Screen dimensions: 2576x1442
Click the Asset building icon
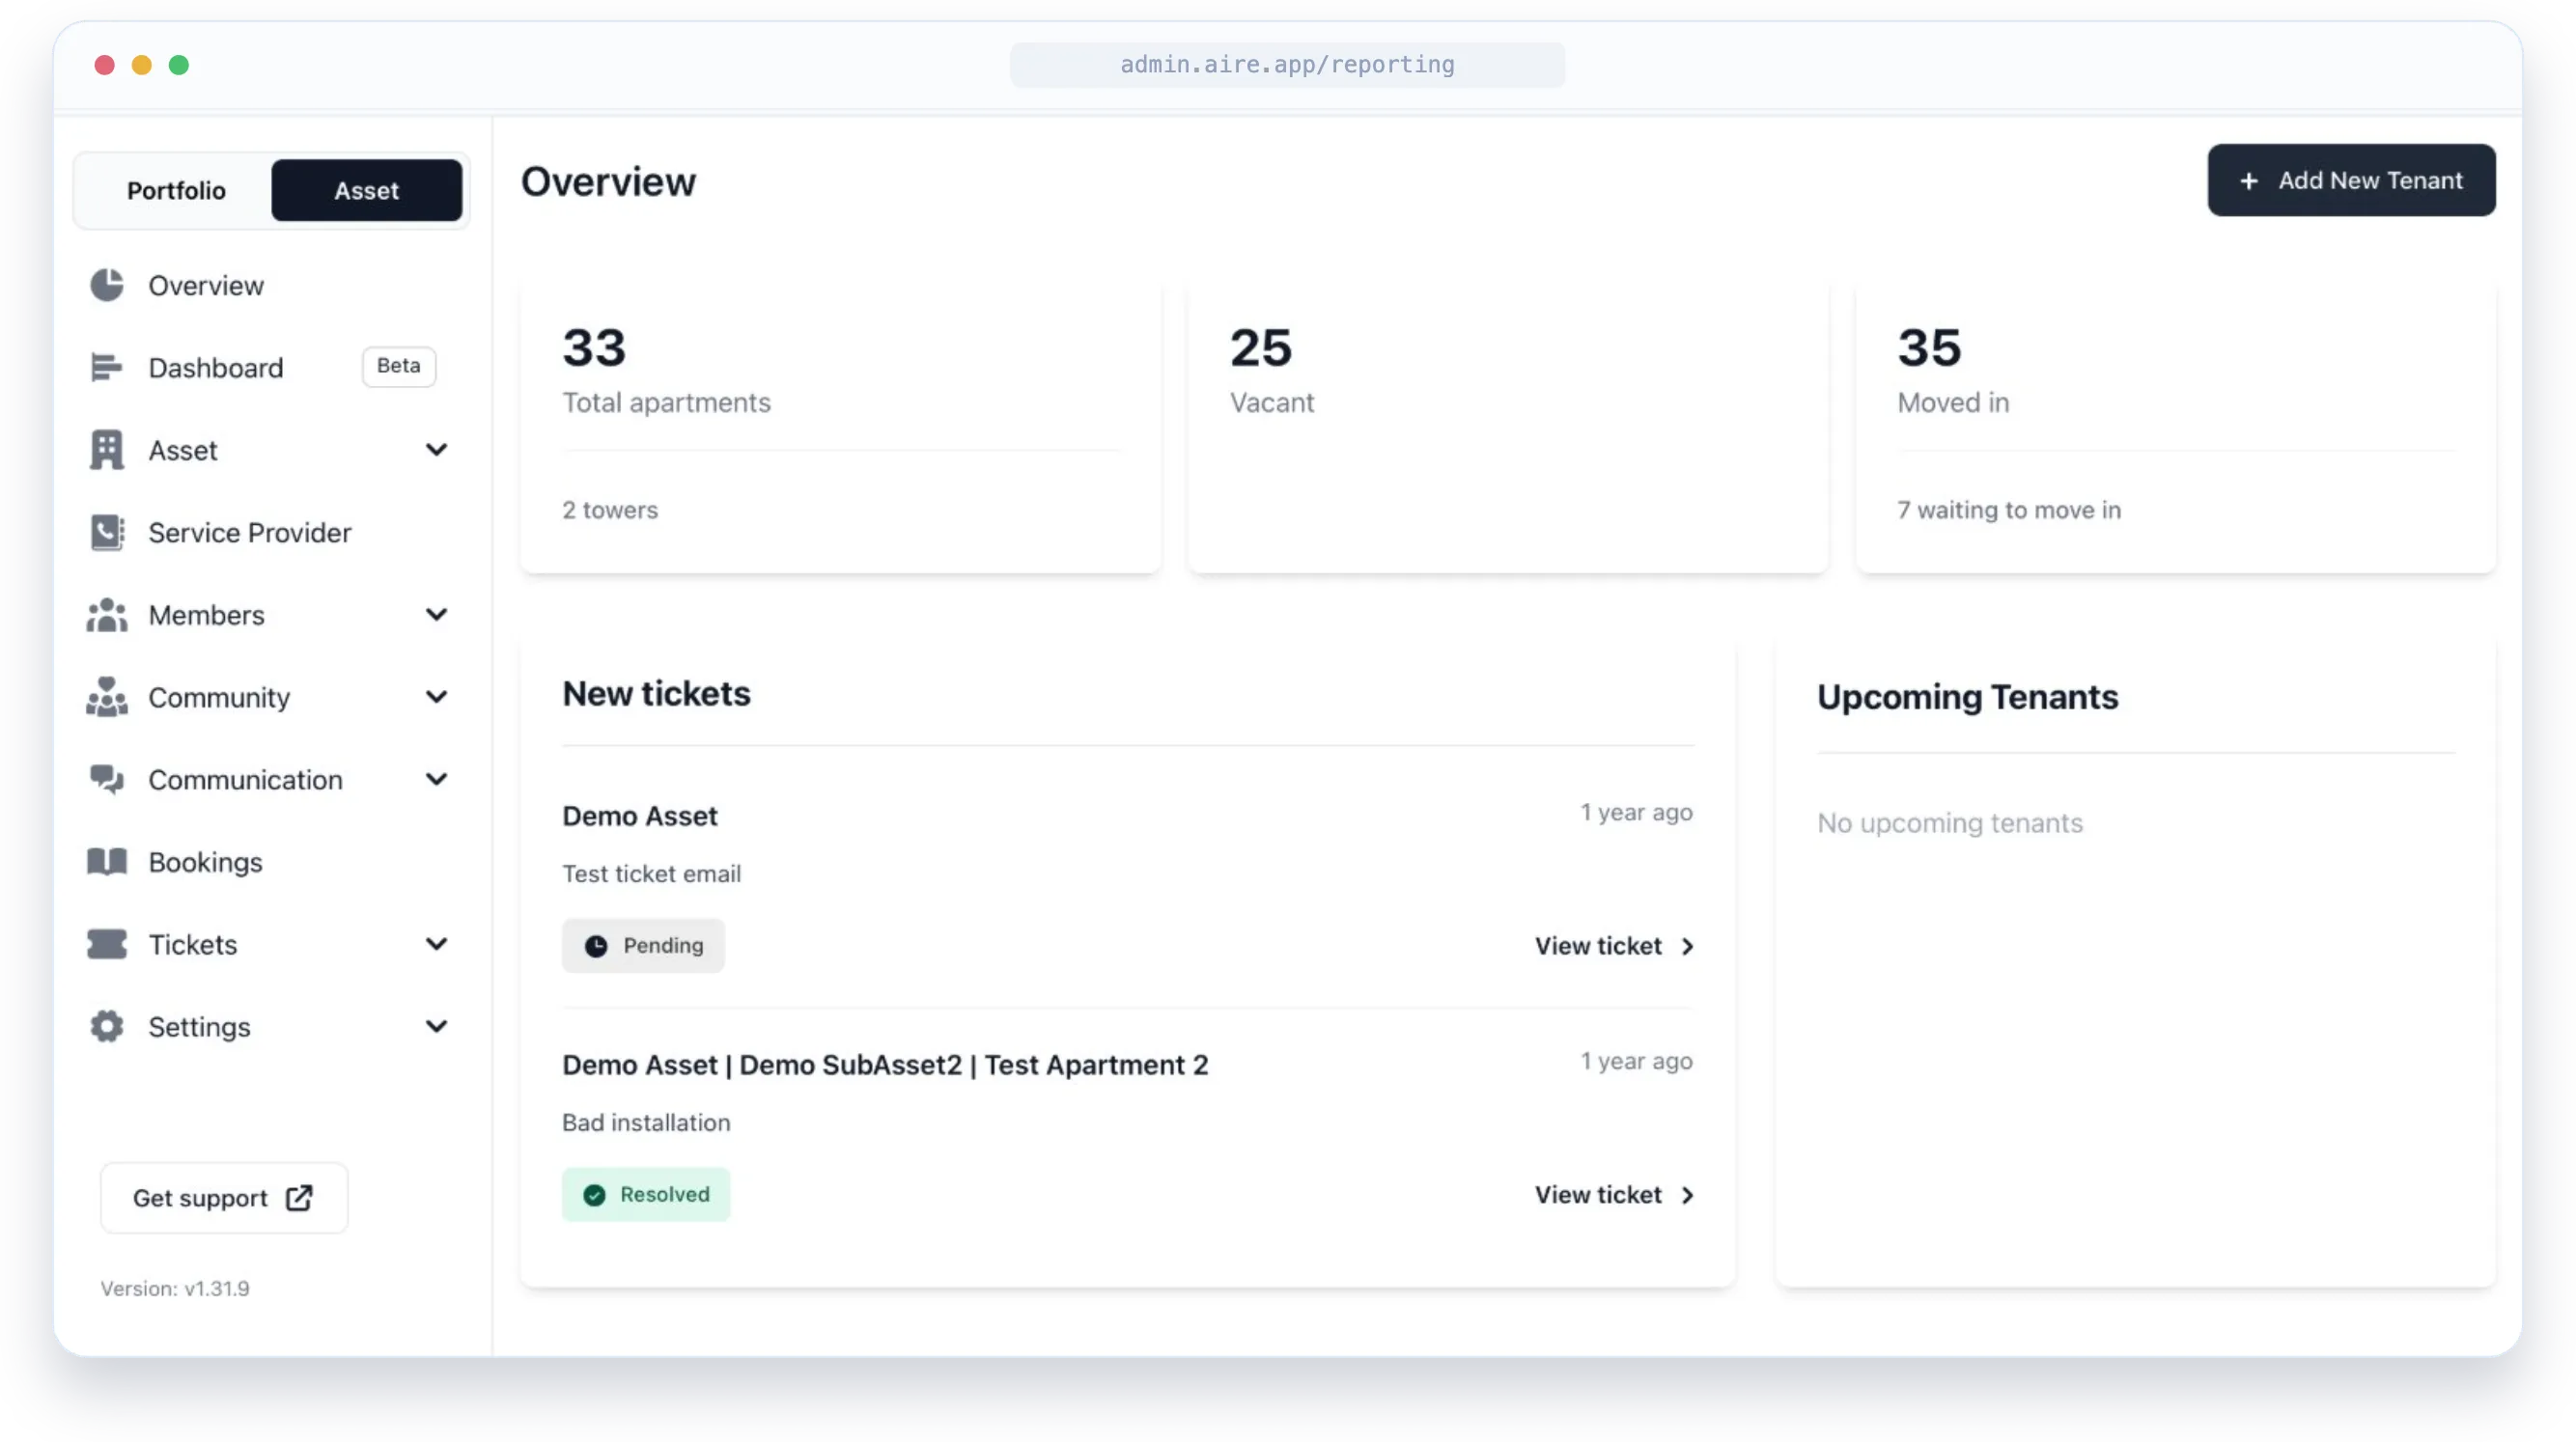[107, 450]
